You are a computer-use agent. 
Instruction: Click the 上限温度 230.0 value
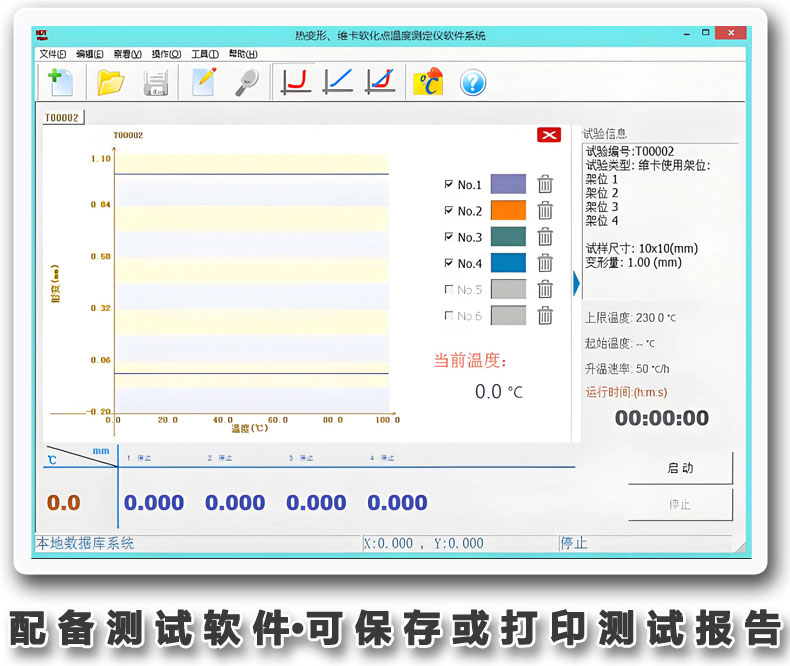(655, 318)
